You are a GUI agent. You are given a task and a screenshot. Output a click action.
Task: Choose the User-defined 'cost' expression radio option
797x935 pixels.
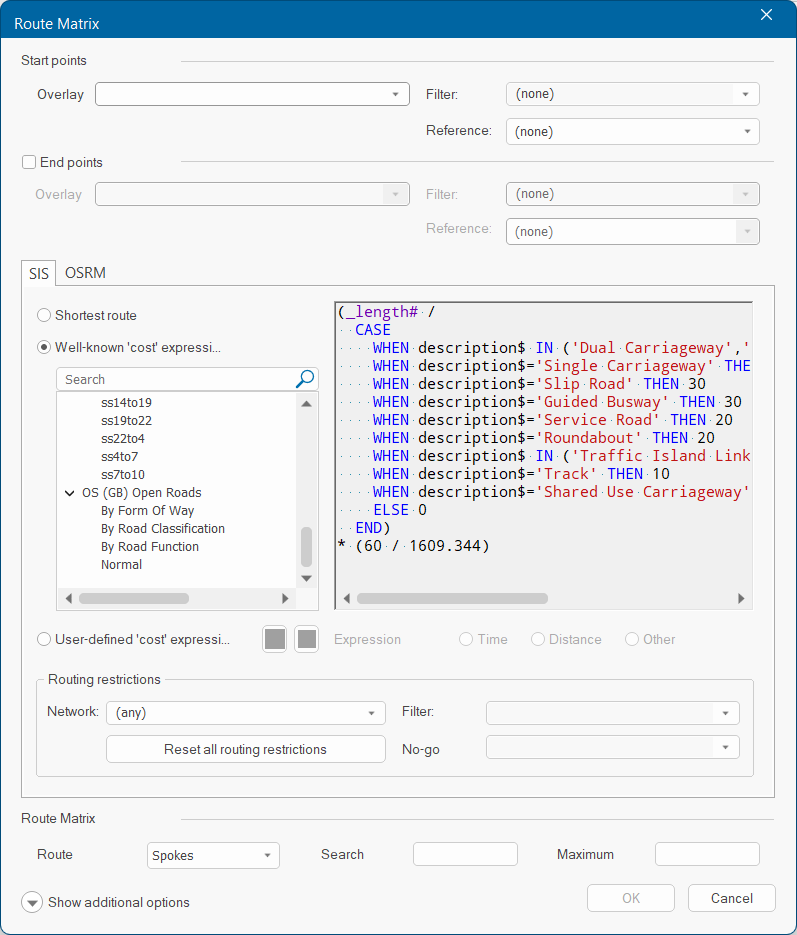point(44,639)
